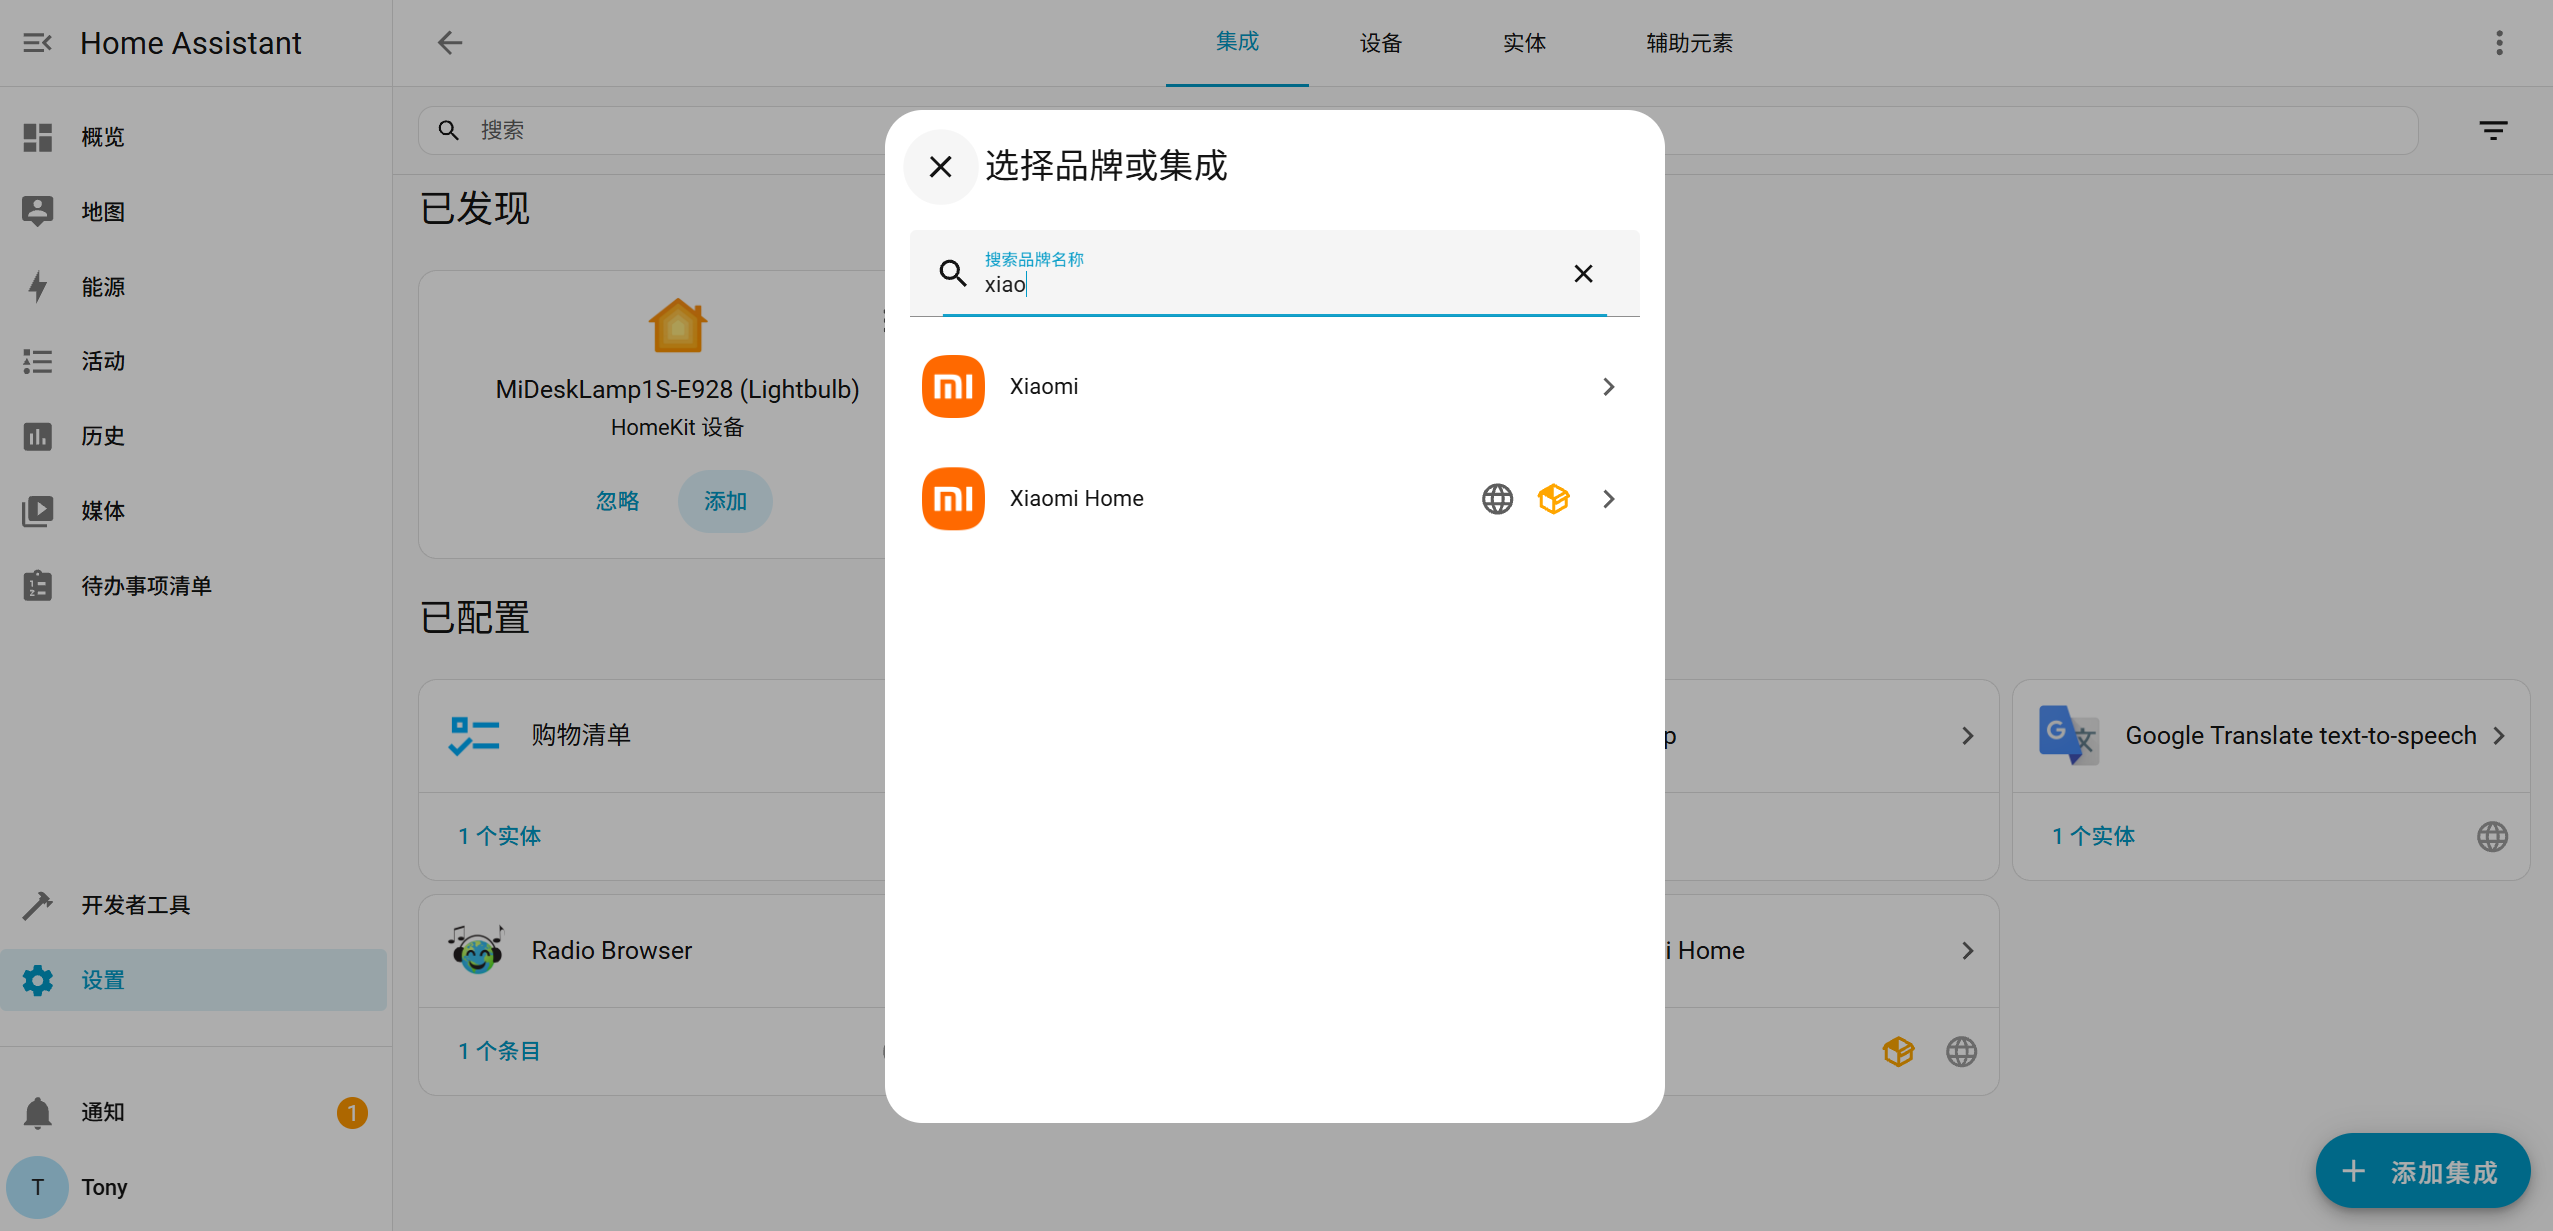Collapse the sidebar menu icon
The image size is (2553, 1231).
[37, 43]
